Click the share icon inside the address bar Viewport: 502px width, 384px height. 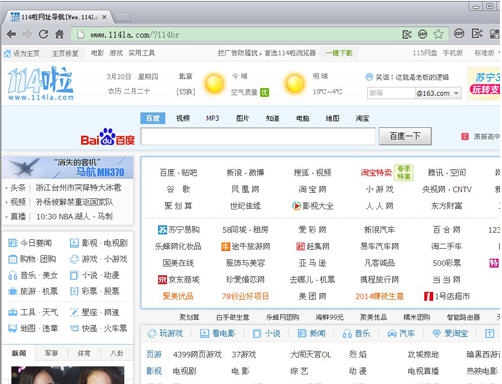[407, 34]
